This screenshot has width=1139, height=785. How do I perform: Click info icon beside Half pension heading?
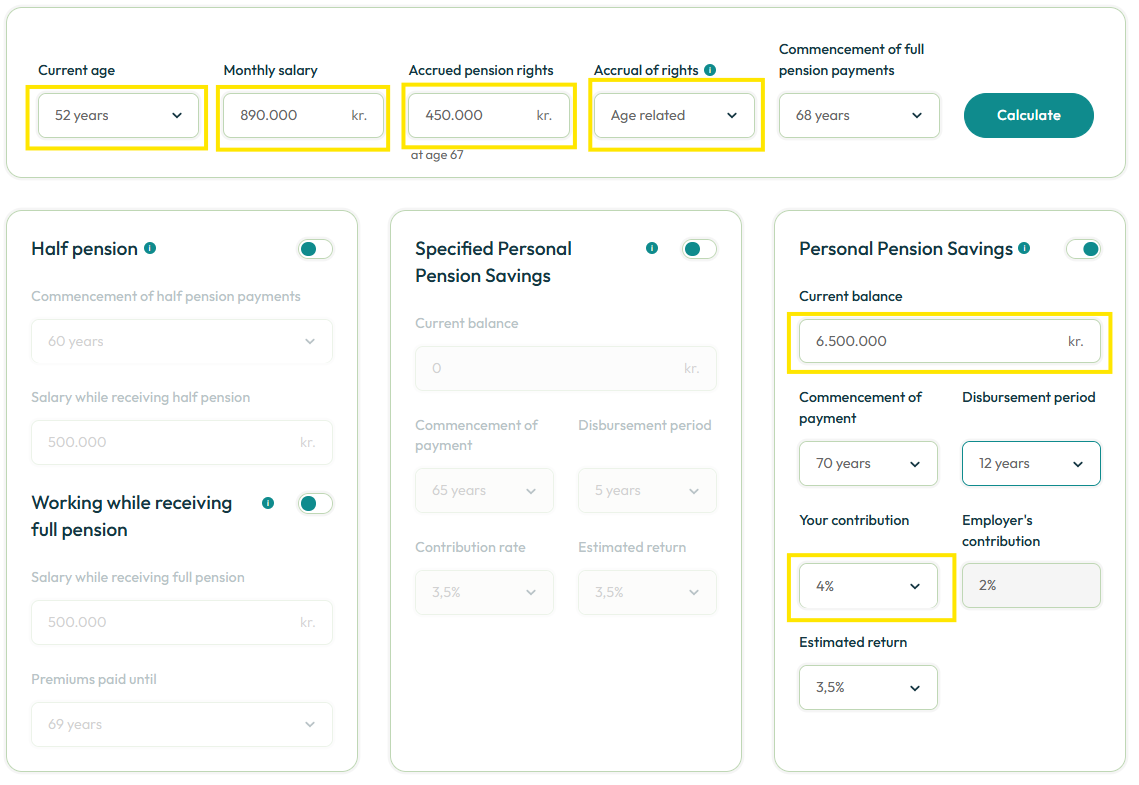150,248
